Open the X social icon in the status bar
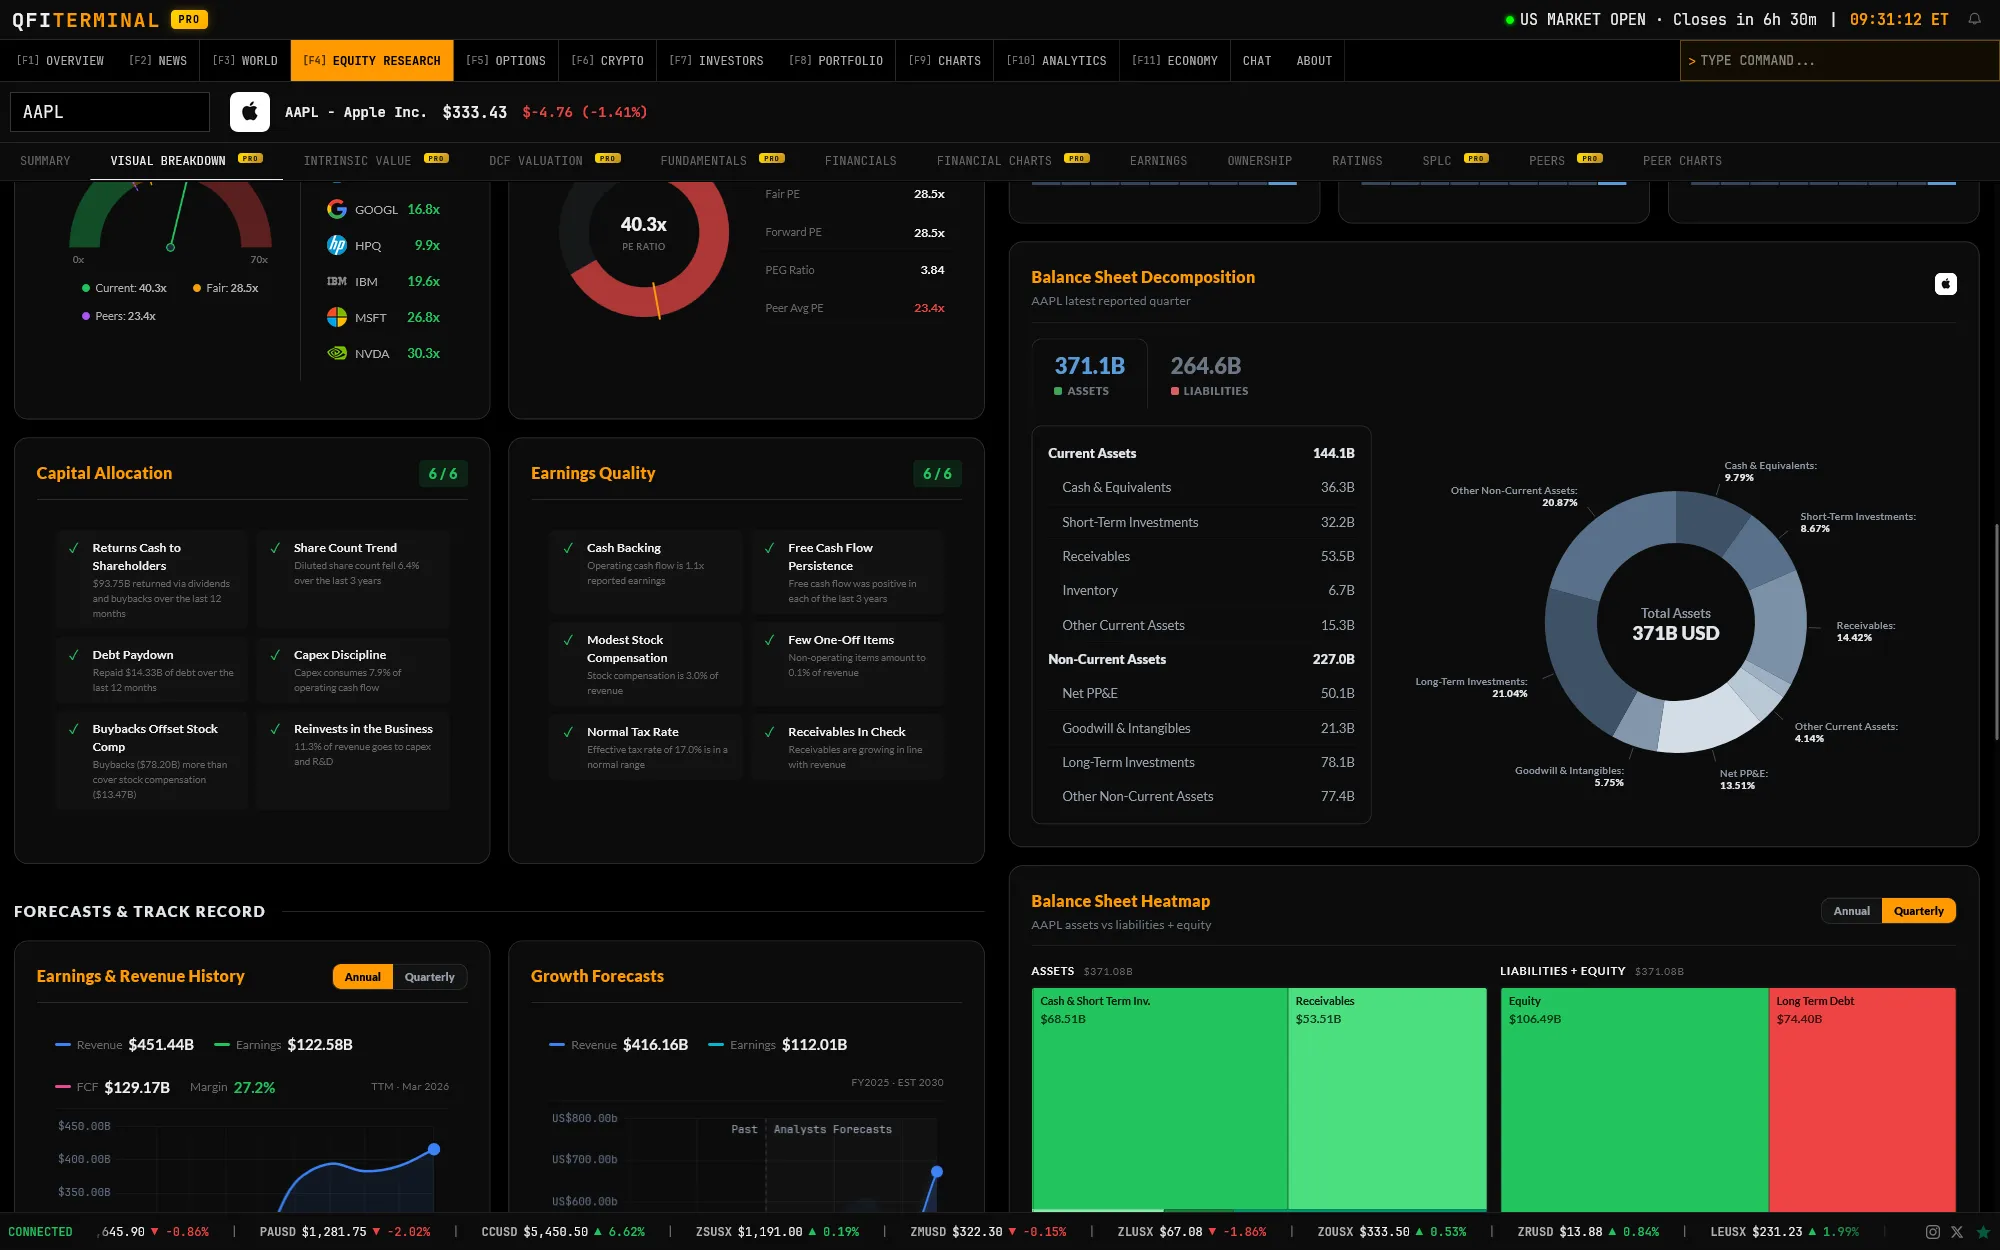 1957,1232
